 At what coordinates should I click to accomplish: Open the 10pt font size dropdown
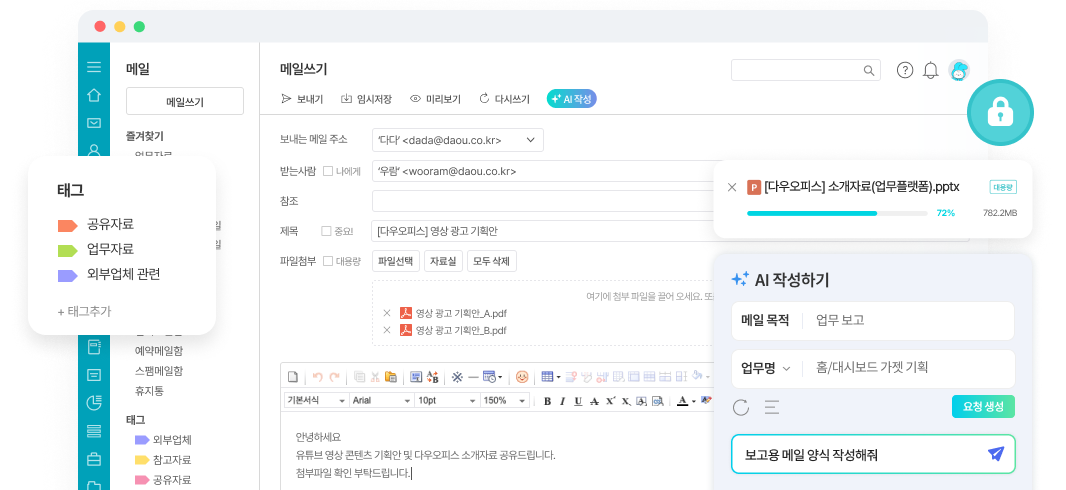pyautogui.click(x=447, y=400)
